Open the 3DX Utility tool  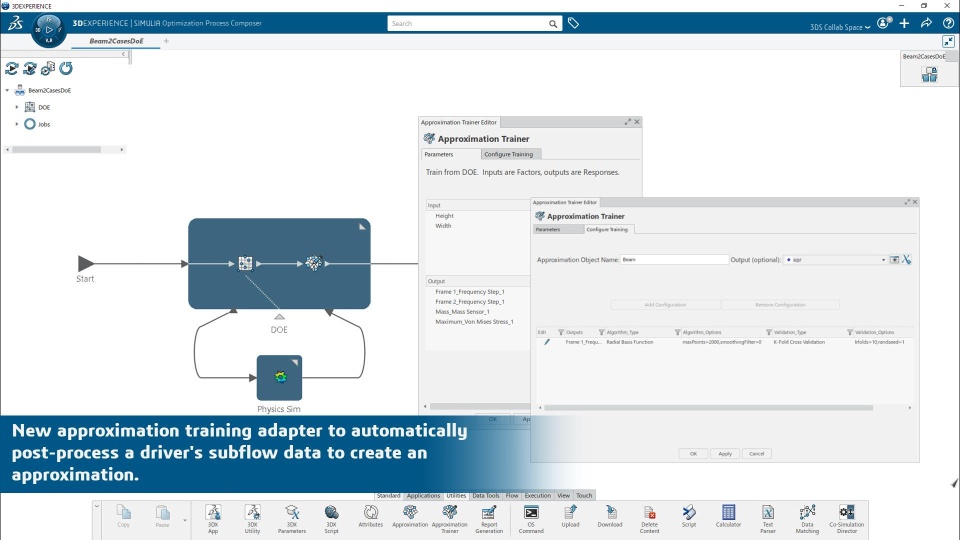point(252,518)
